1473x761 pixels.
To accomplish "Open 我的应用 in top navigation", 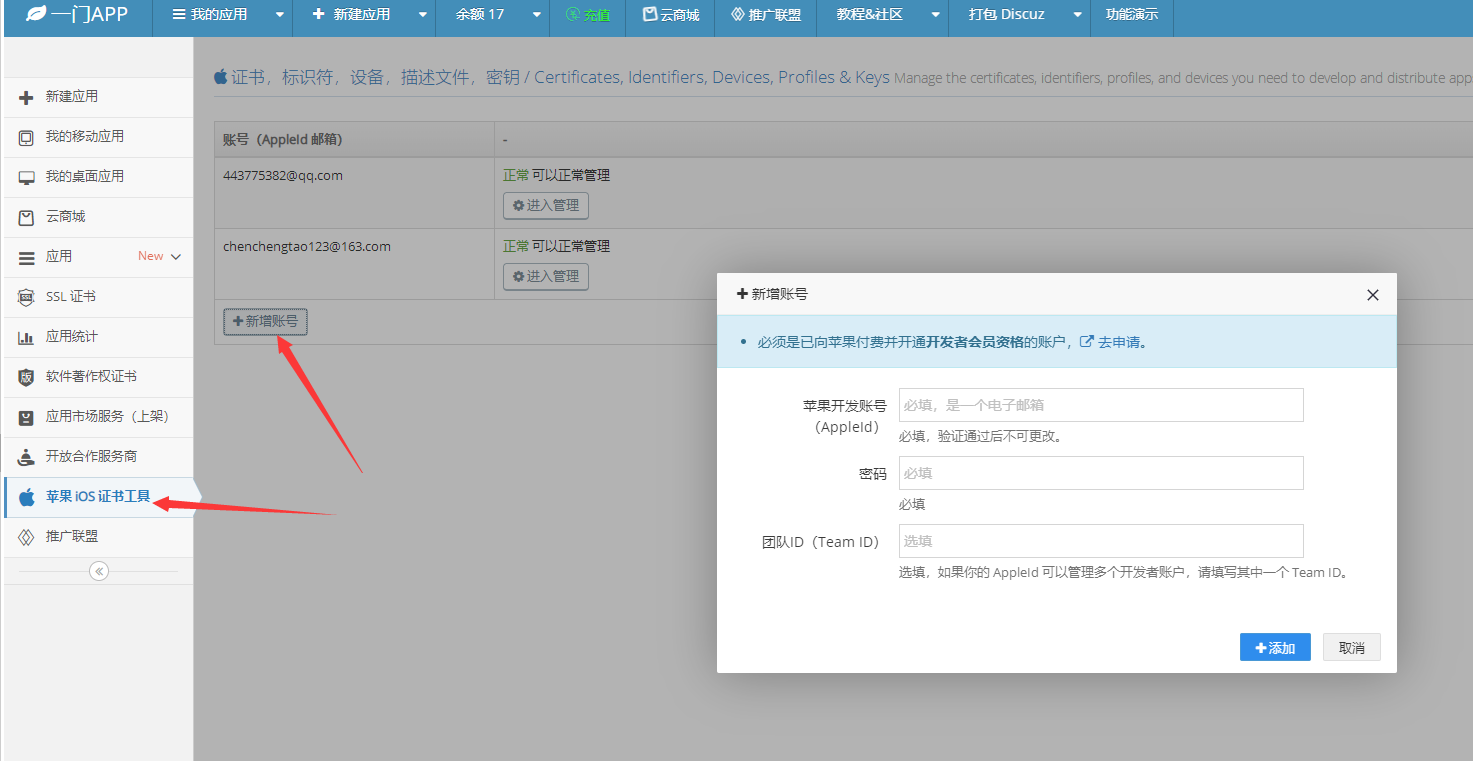I will (211, 15).
